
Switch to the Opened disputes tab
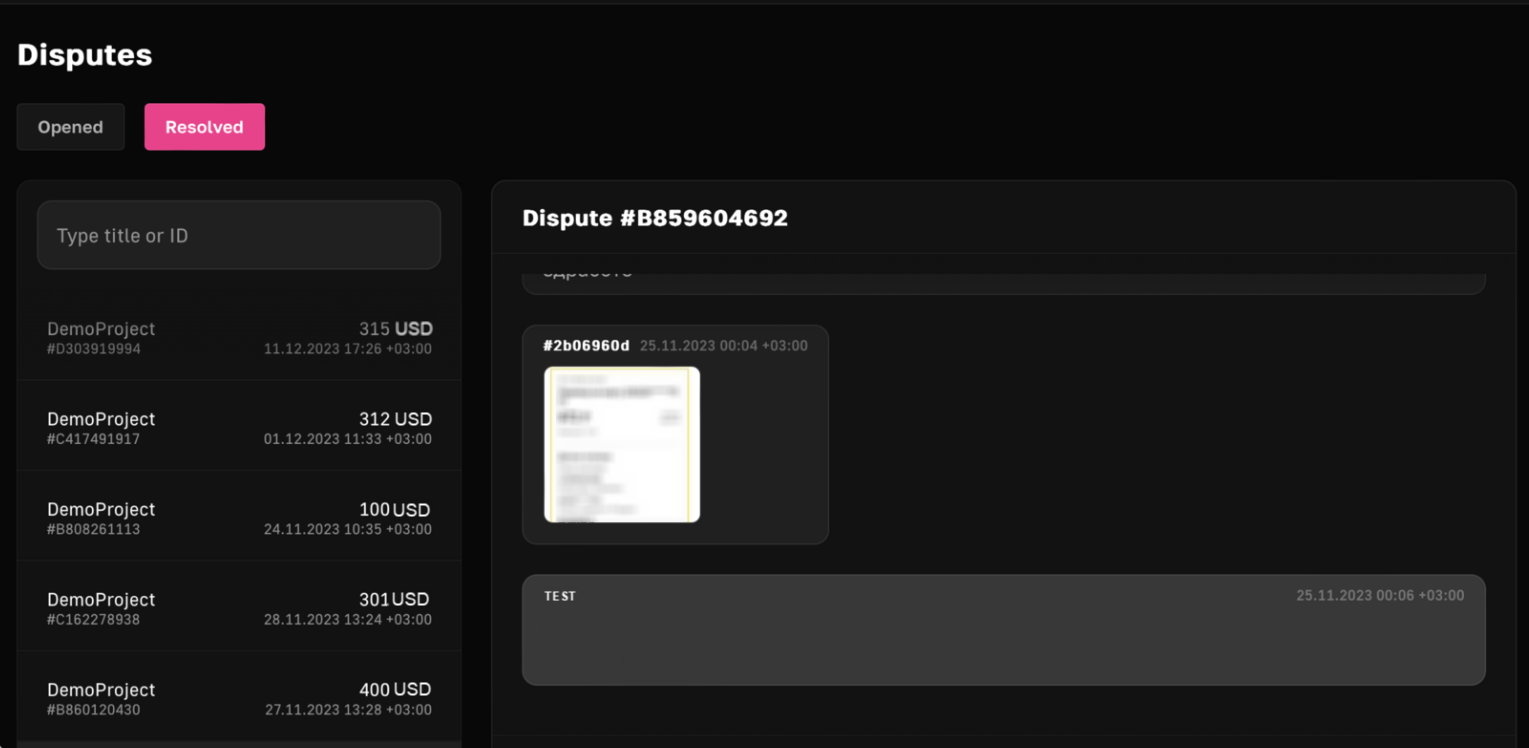pyautogui.click(x=70, y=127)
